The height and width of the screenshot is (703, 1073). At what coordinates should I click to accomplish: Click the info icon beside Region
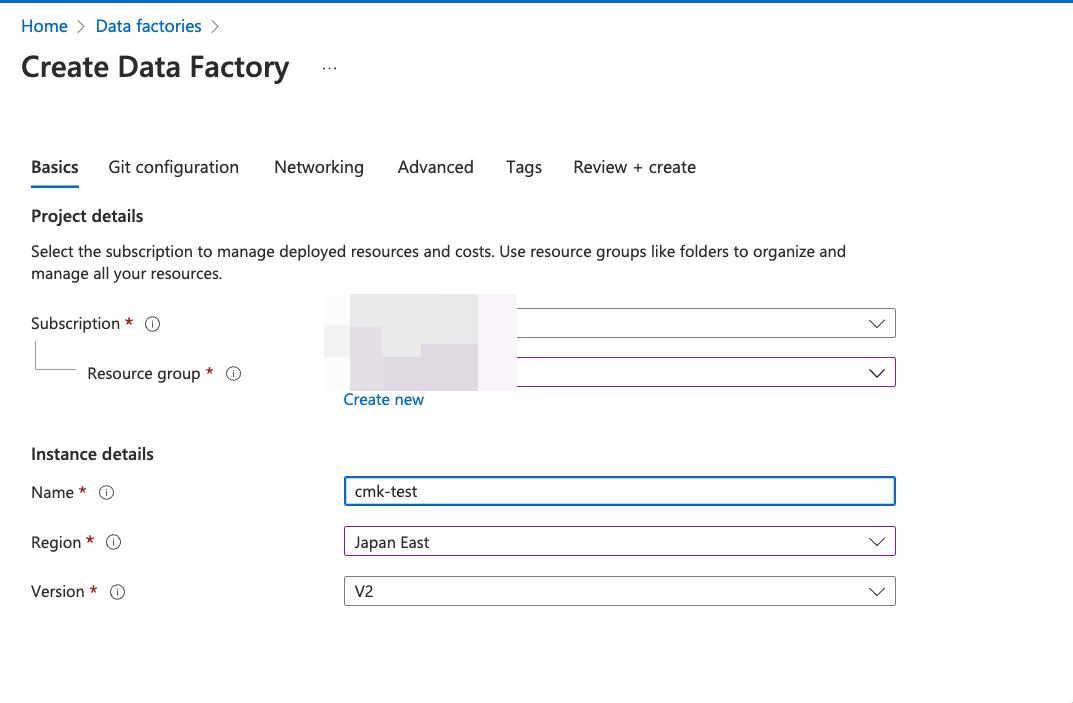(x=113, y=542)
